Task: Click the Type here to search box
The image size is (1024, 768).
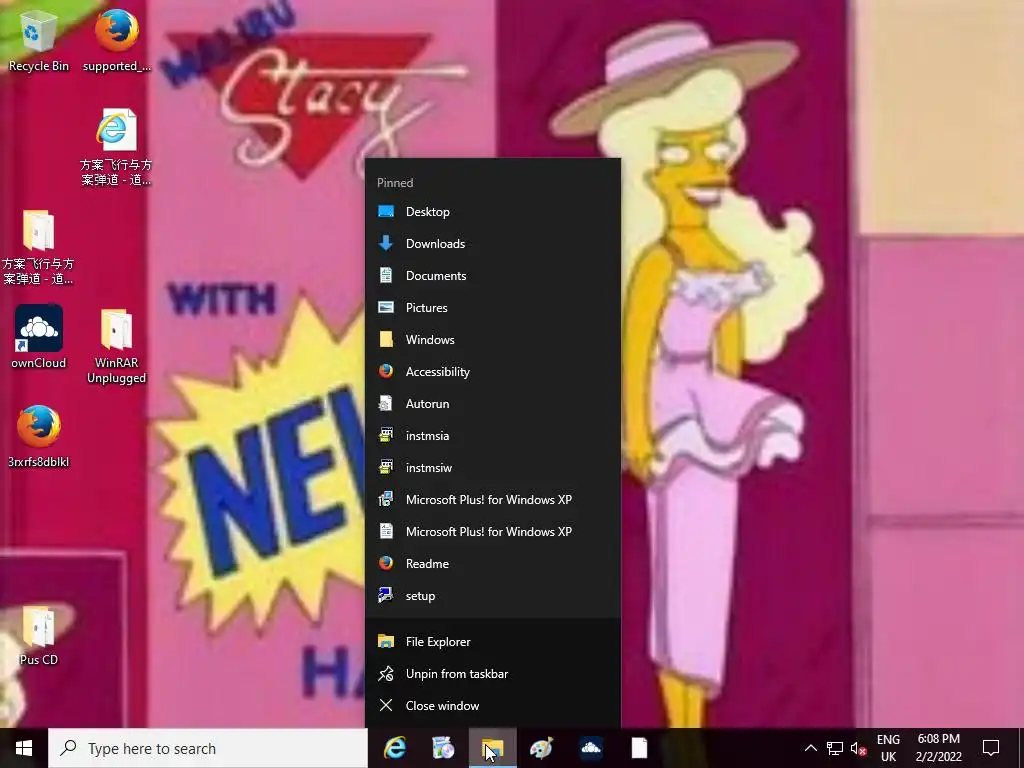Action: point(208,748)
